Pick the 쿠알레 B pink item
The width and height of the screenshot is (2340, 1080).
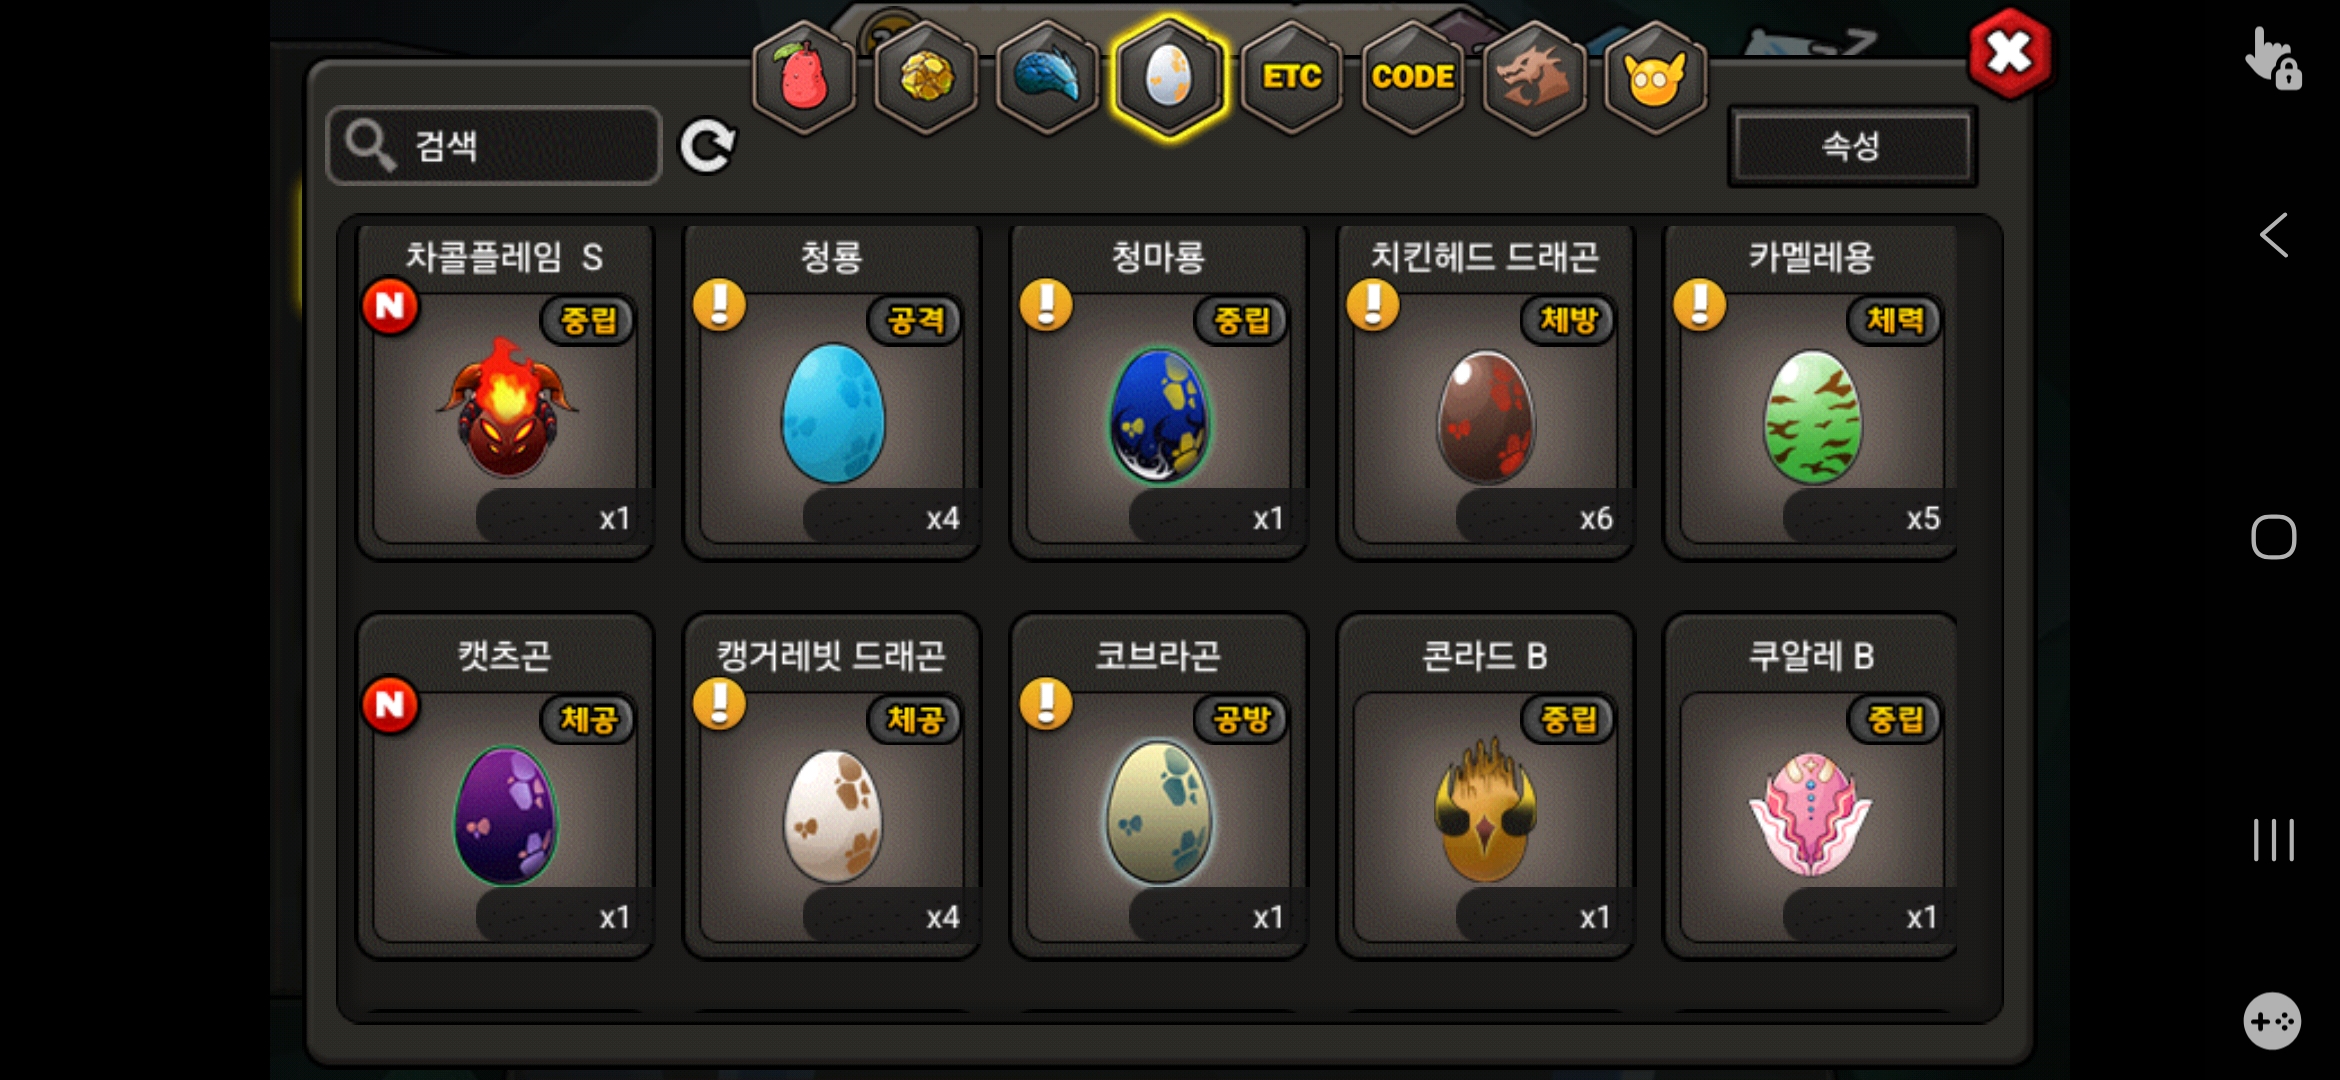1811,787
